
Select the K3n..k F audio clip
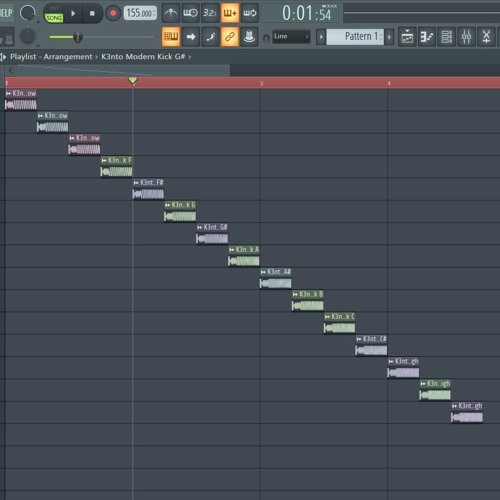(x=116, y=166)
